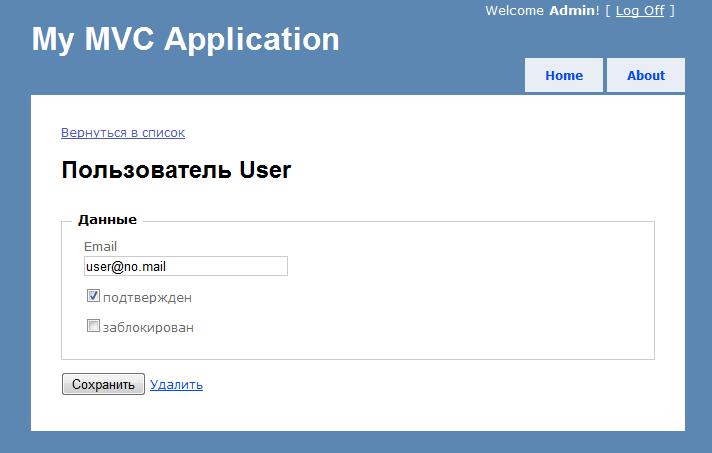Image resolution: width=712 pixels, height=453 pixels.
Task: Click the bold Admin username text
Action: (x=571, y=10)
